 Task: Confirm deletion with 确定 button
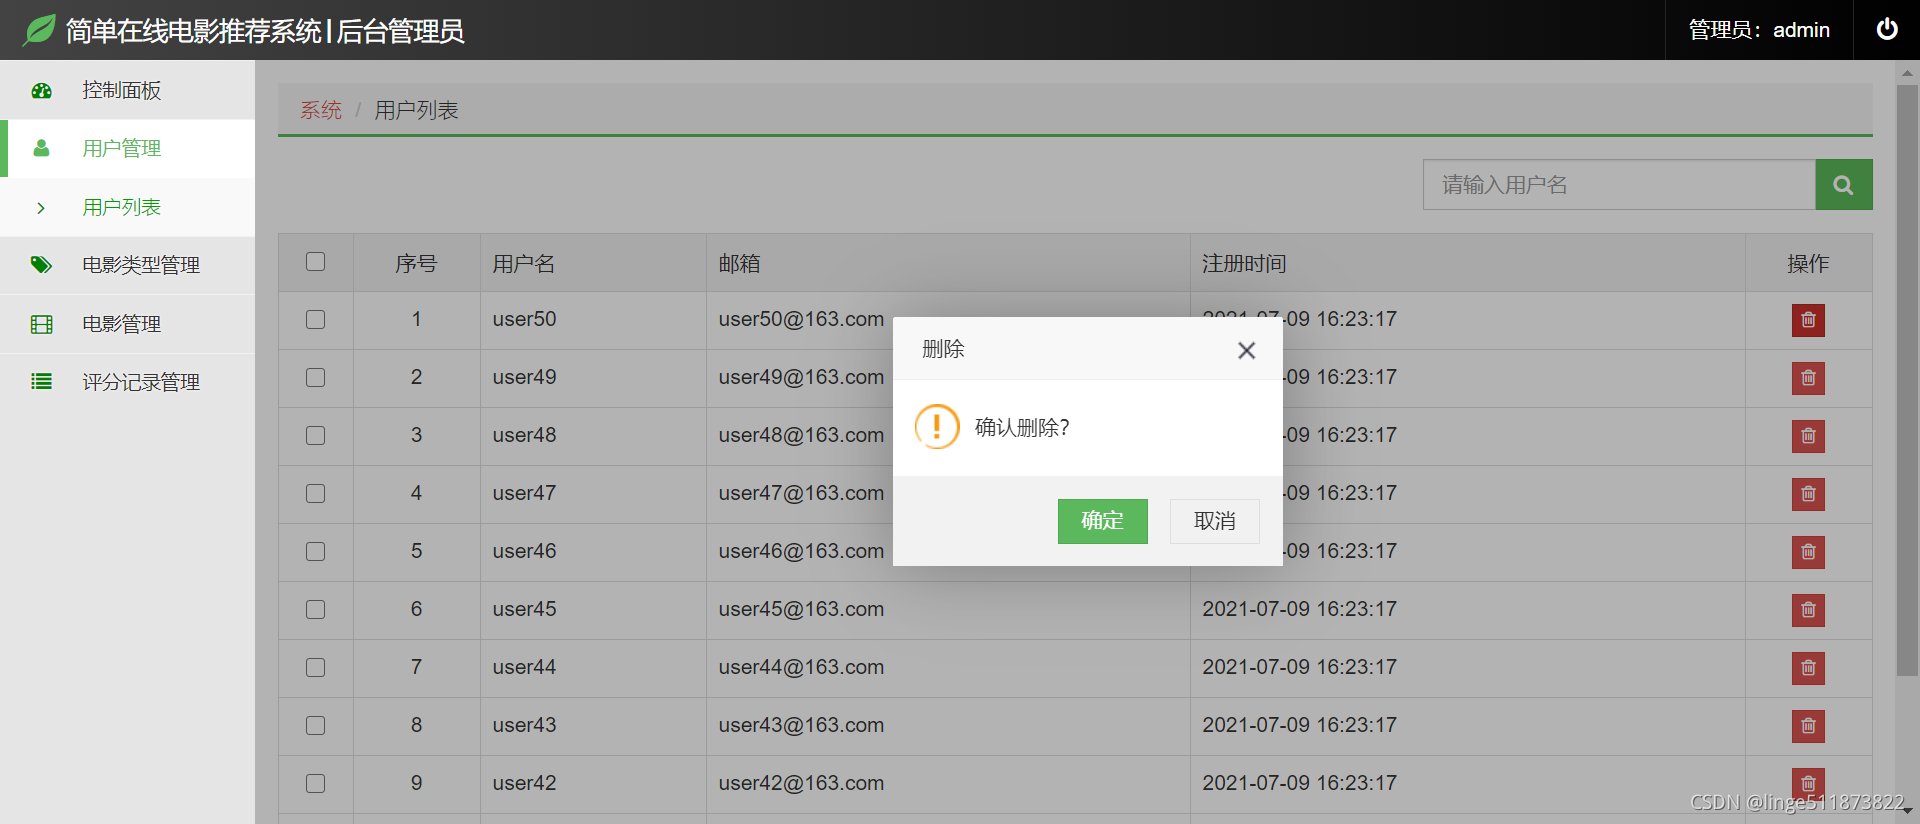(1102, 521)
